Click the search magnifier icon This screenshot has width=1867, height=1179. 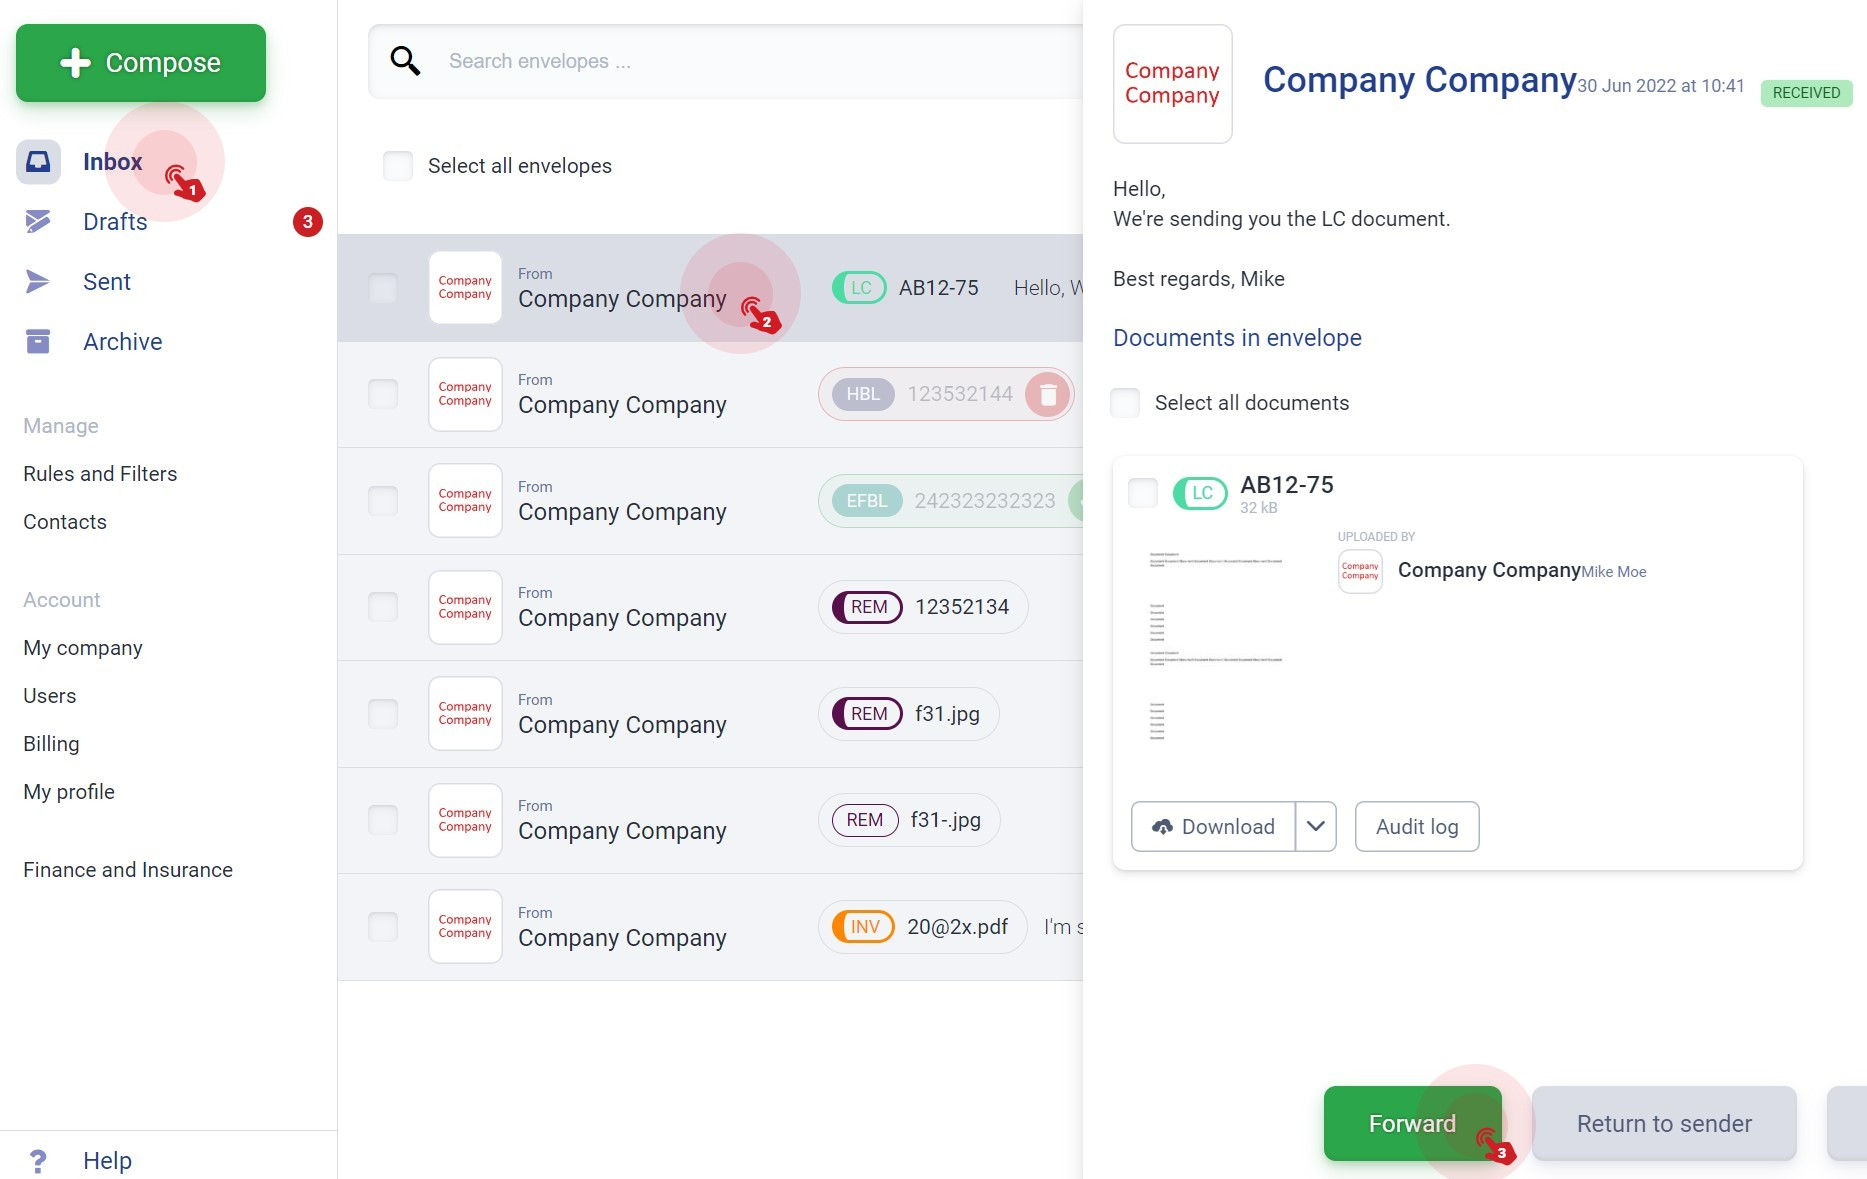pyautogui.click(x=405, y=61)
